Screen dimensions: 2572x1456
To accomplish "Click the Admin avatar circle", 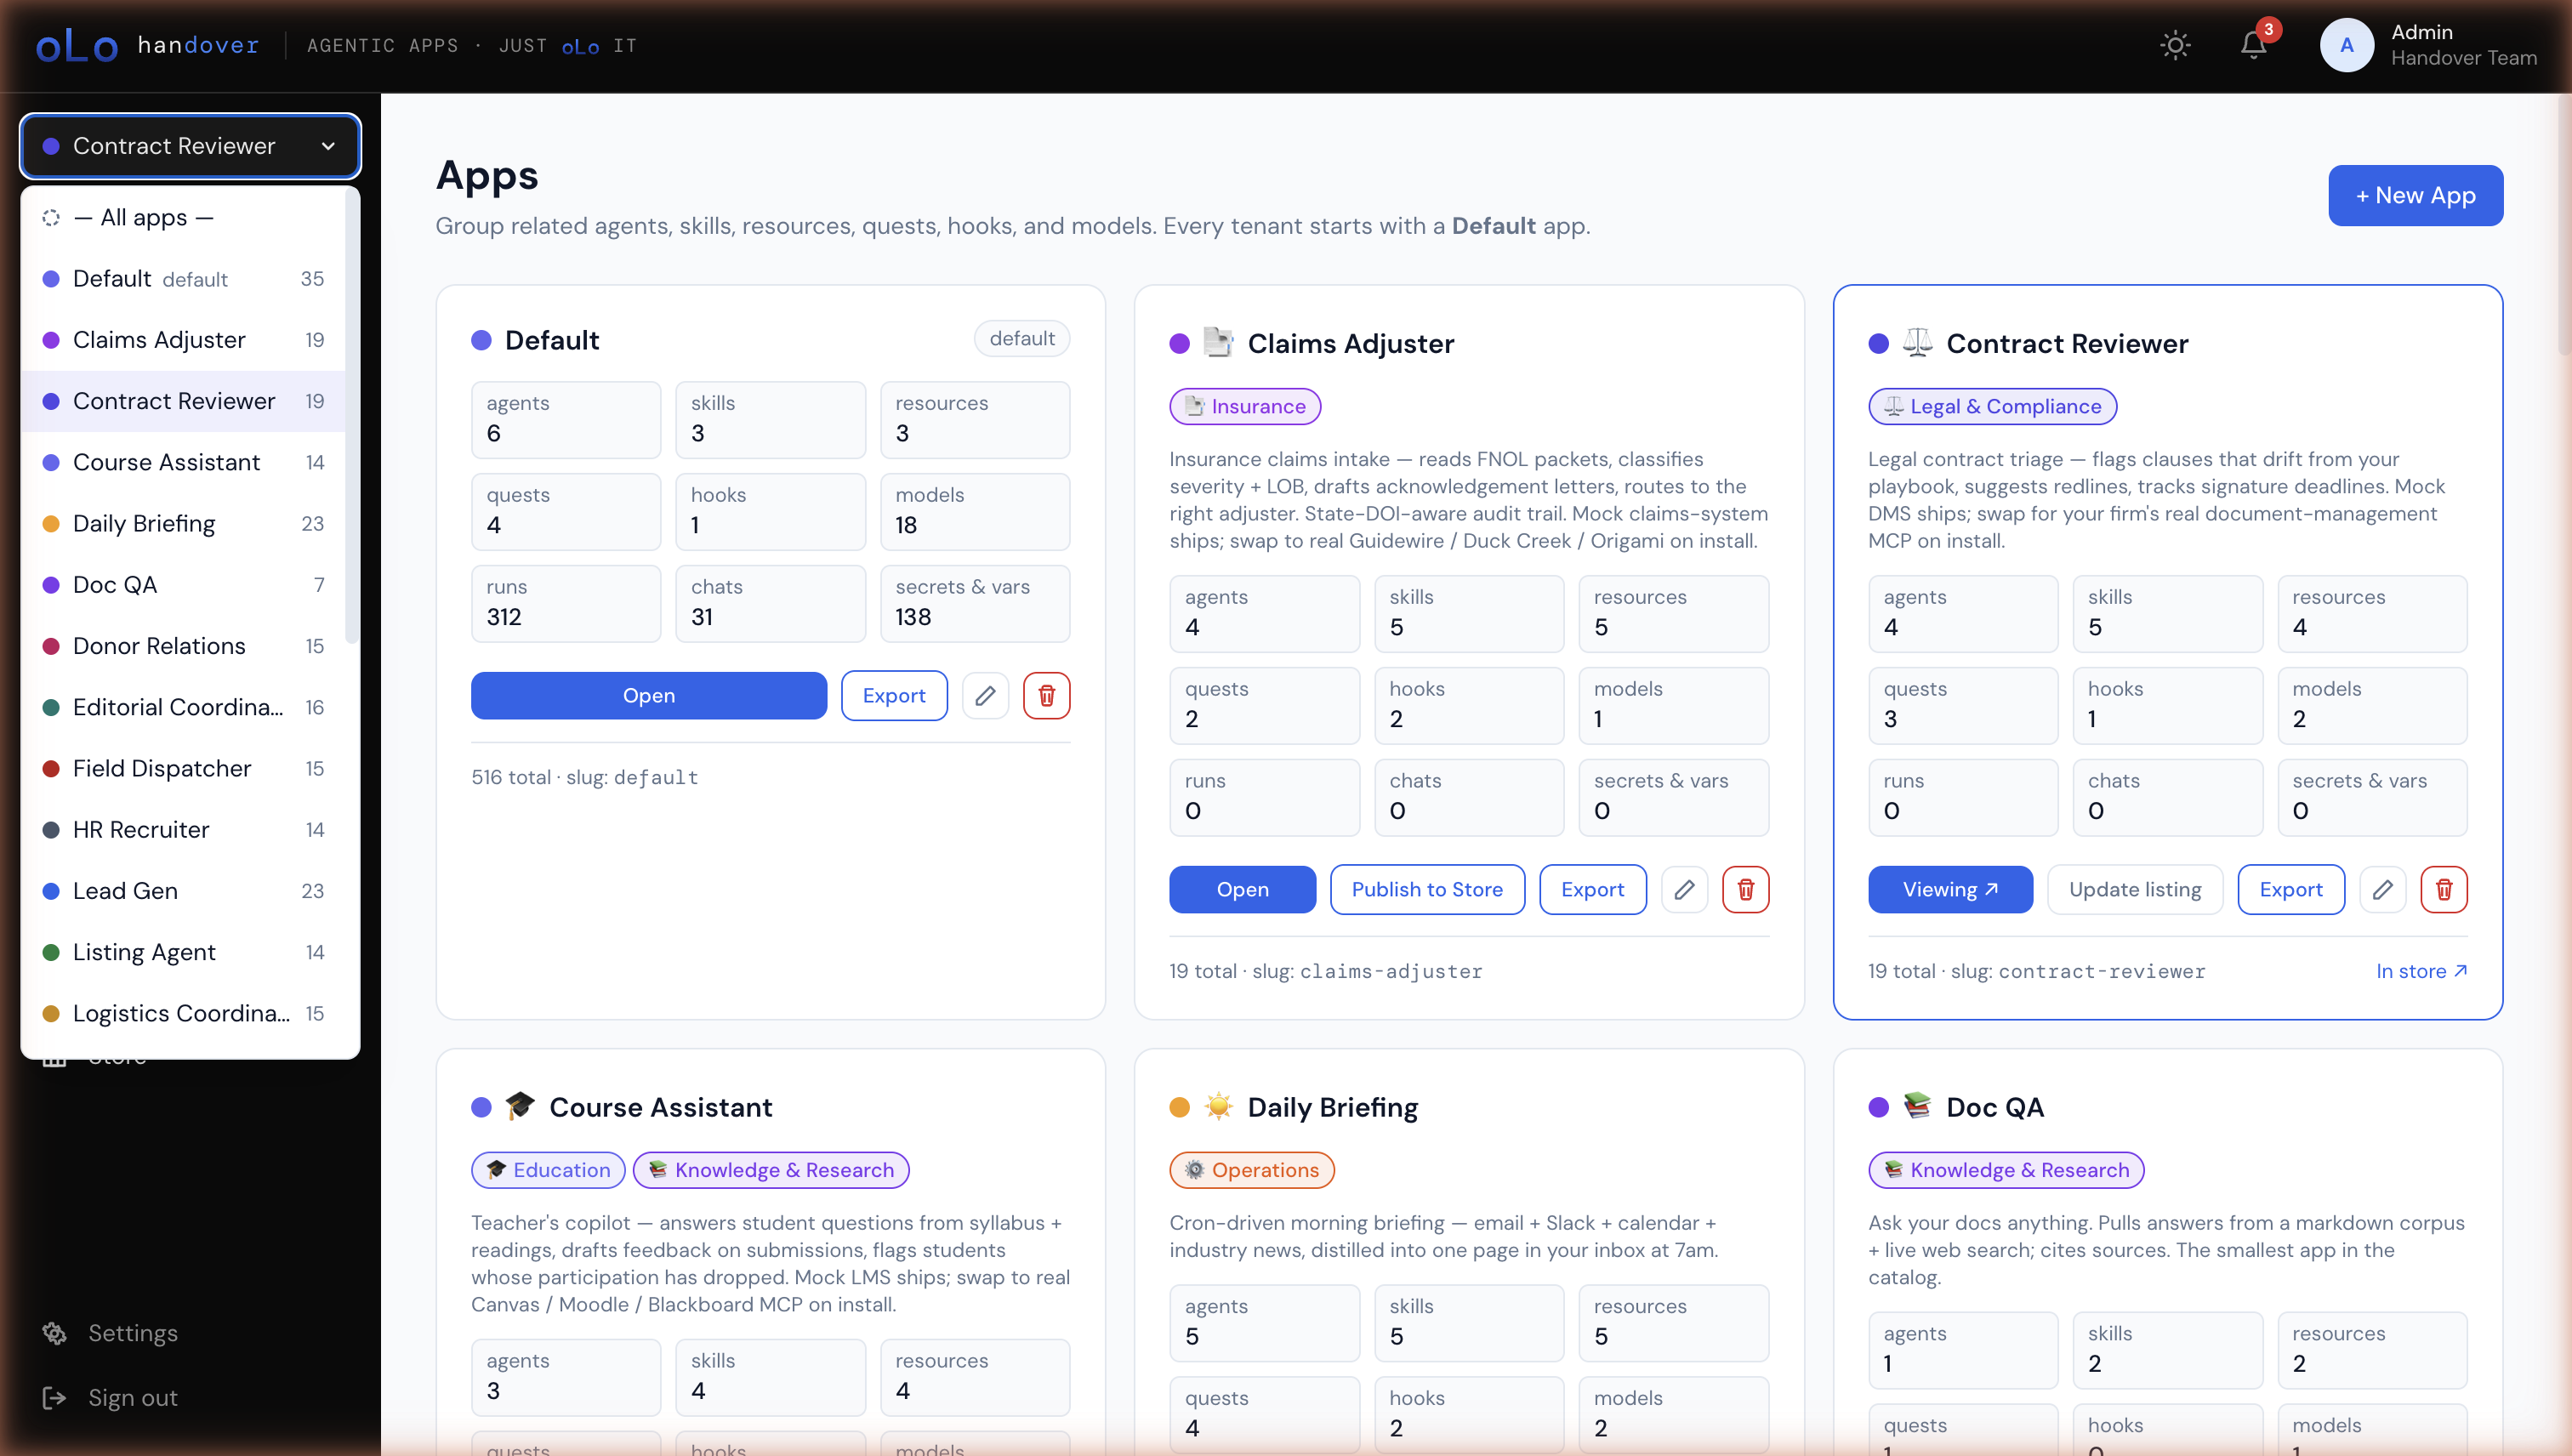I will 2346,45.
